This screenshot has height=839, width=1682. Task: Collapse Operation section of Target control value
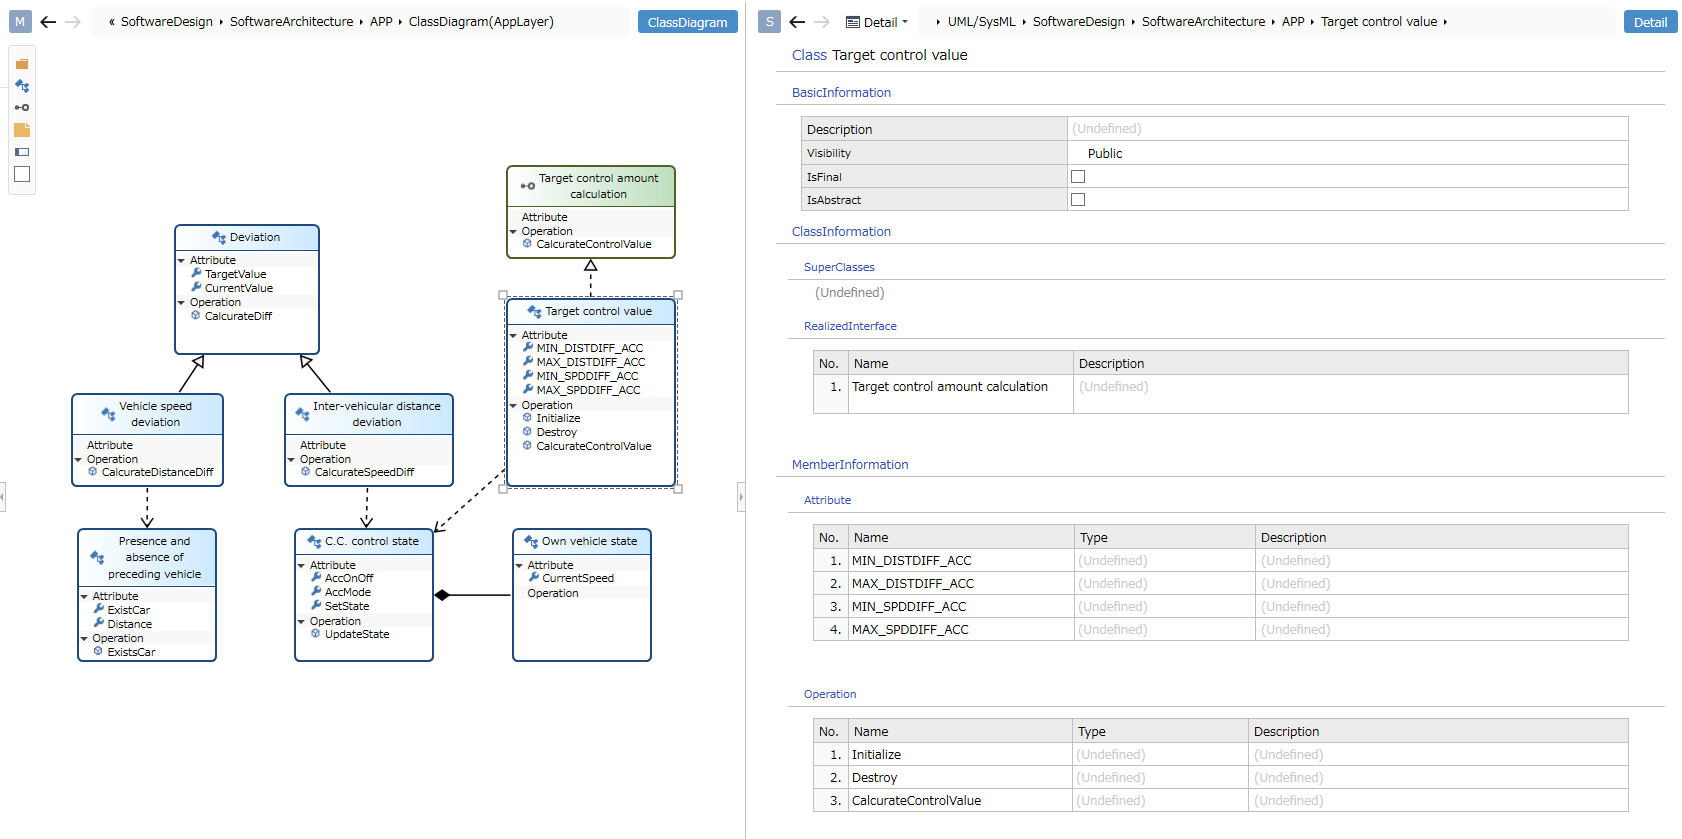513,406
